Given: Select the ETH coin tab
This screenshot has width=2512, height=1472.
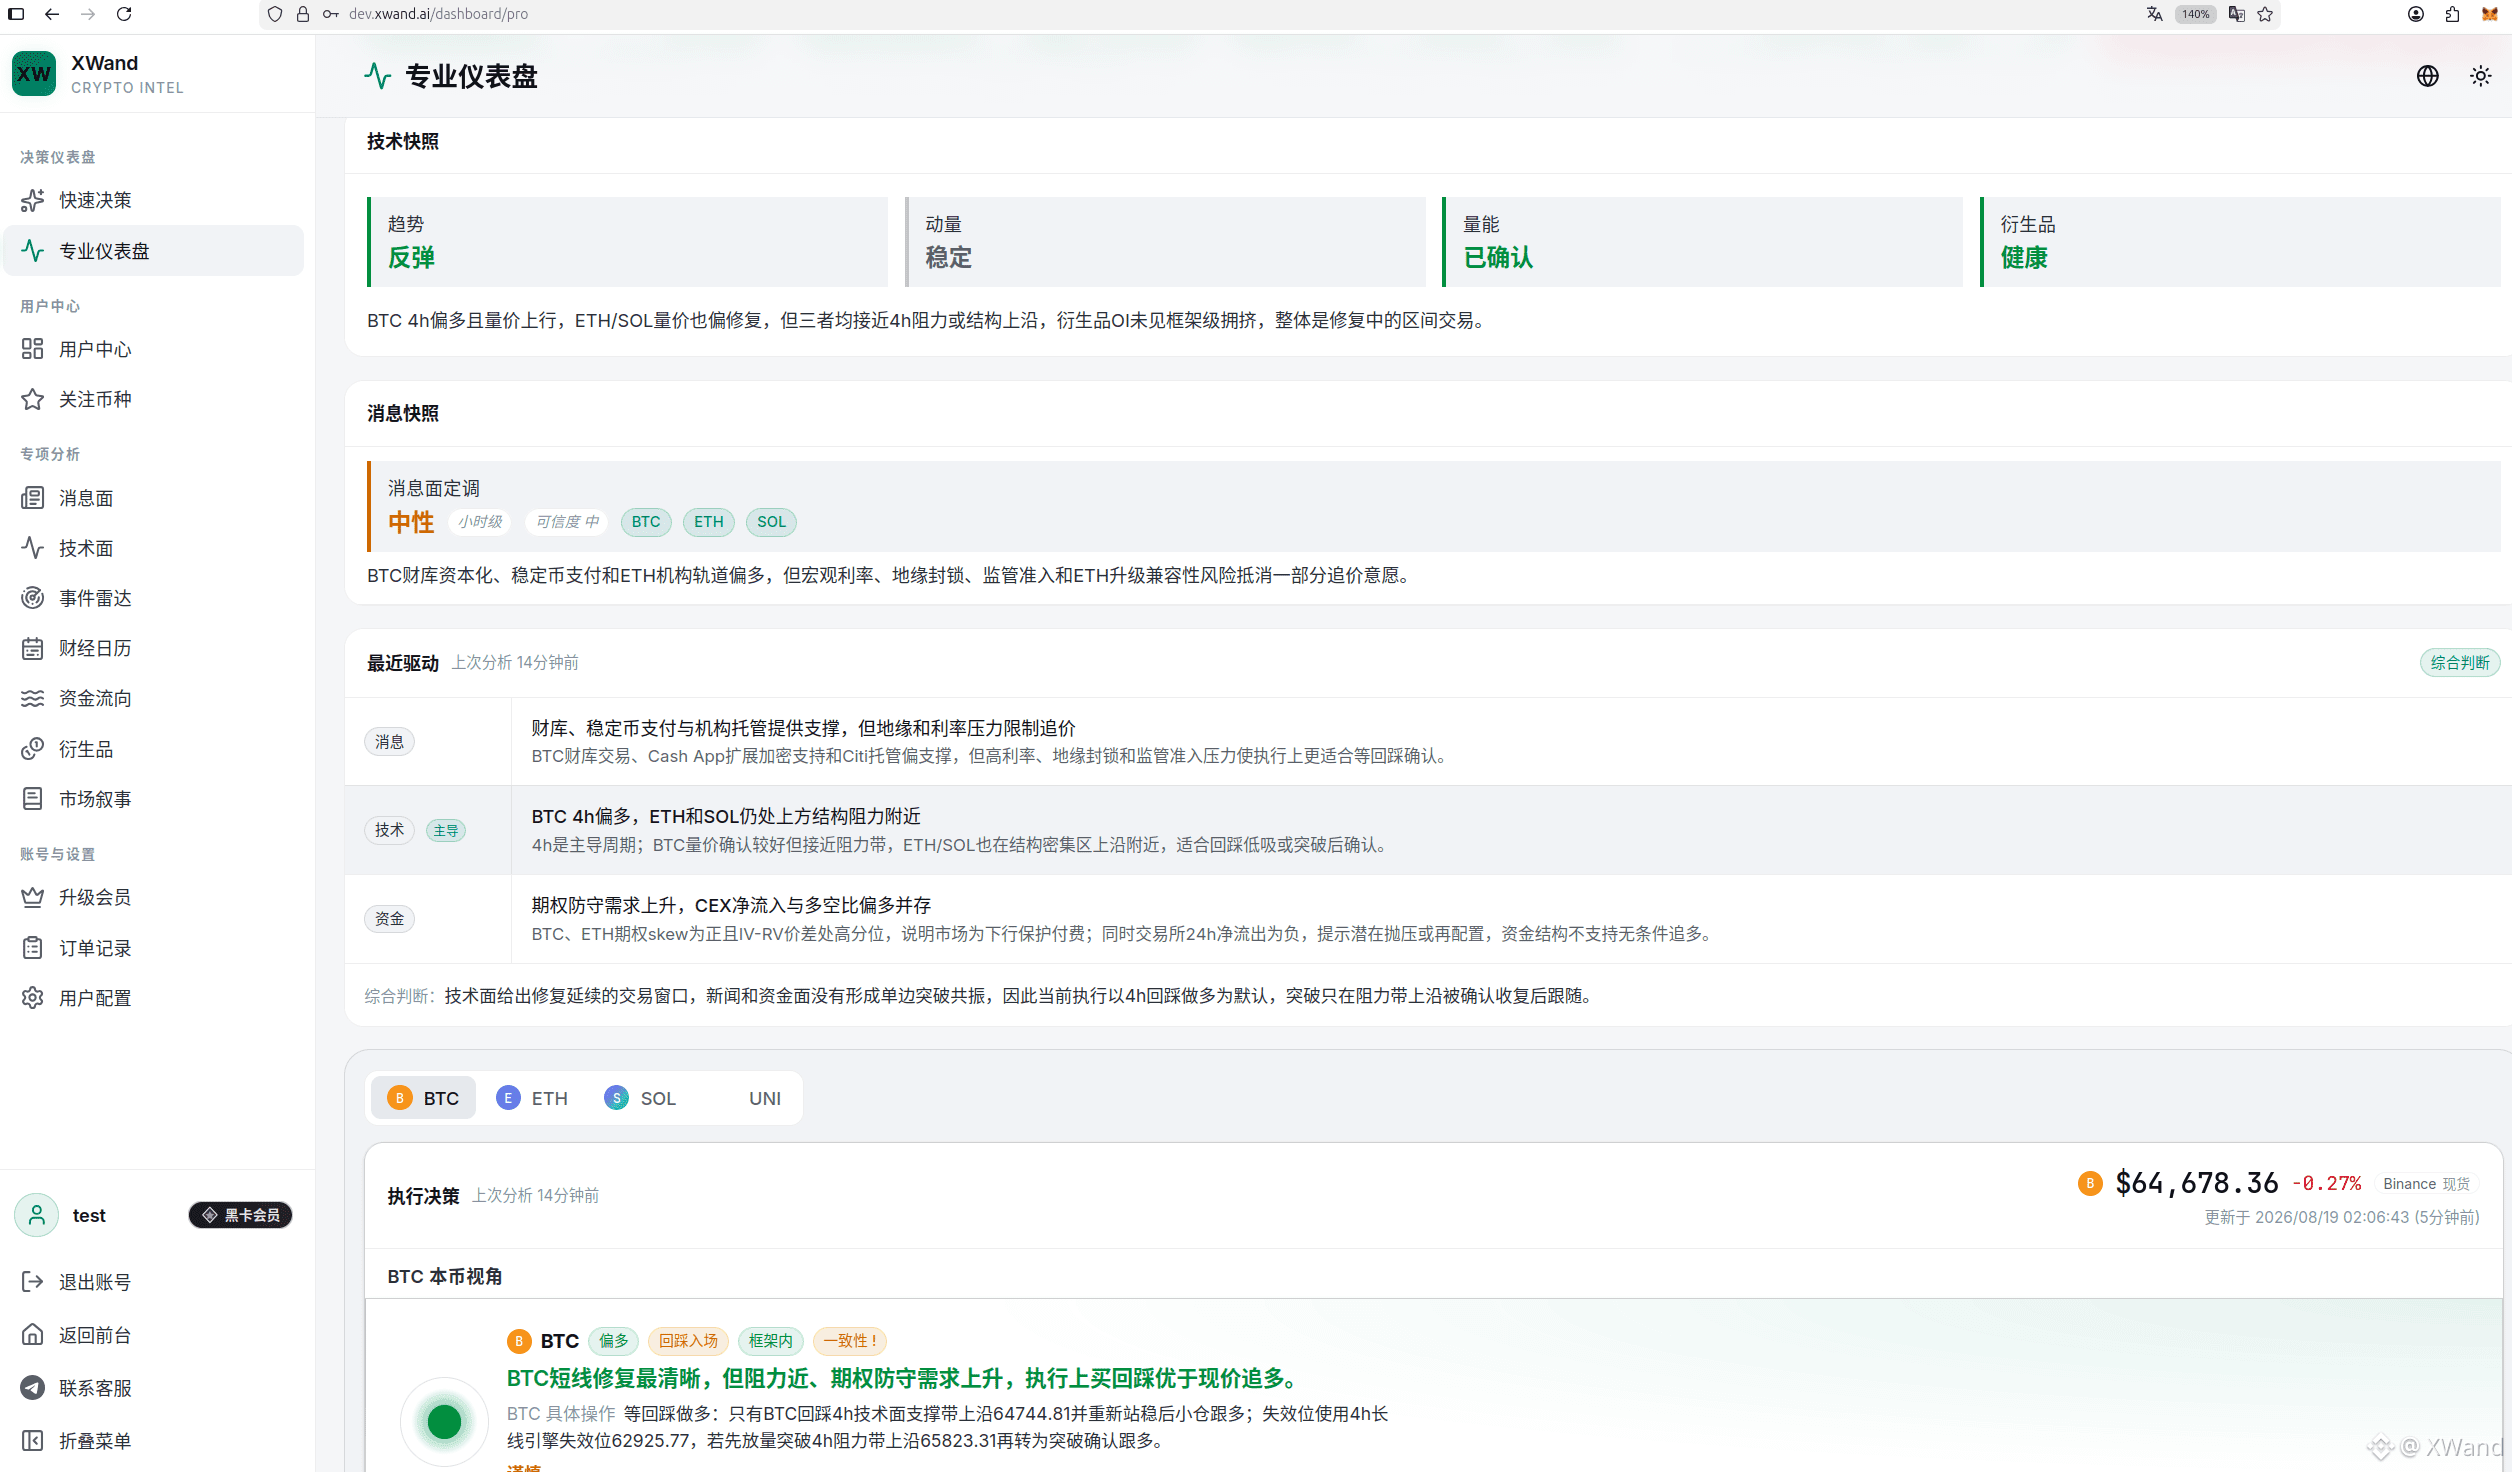Looking at the screenshot, I should (532, 1098).
